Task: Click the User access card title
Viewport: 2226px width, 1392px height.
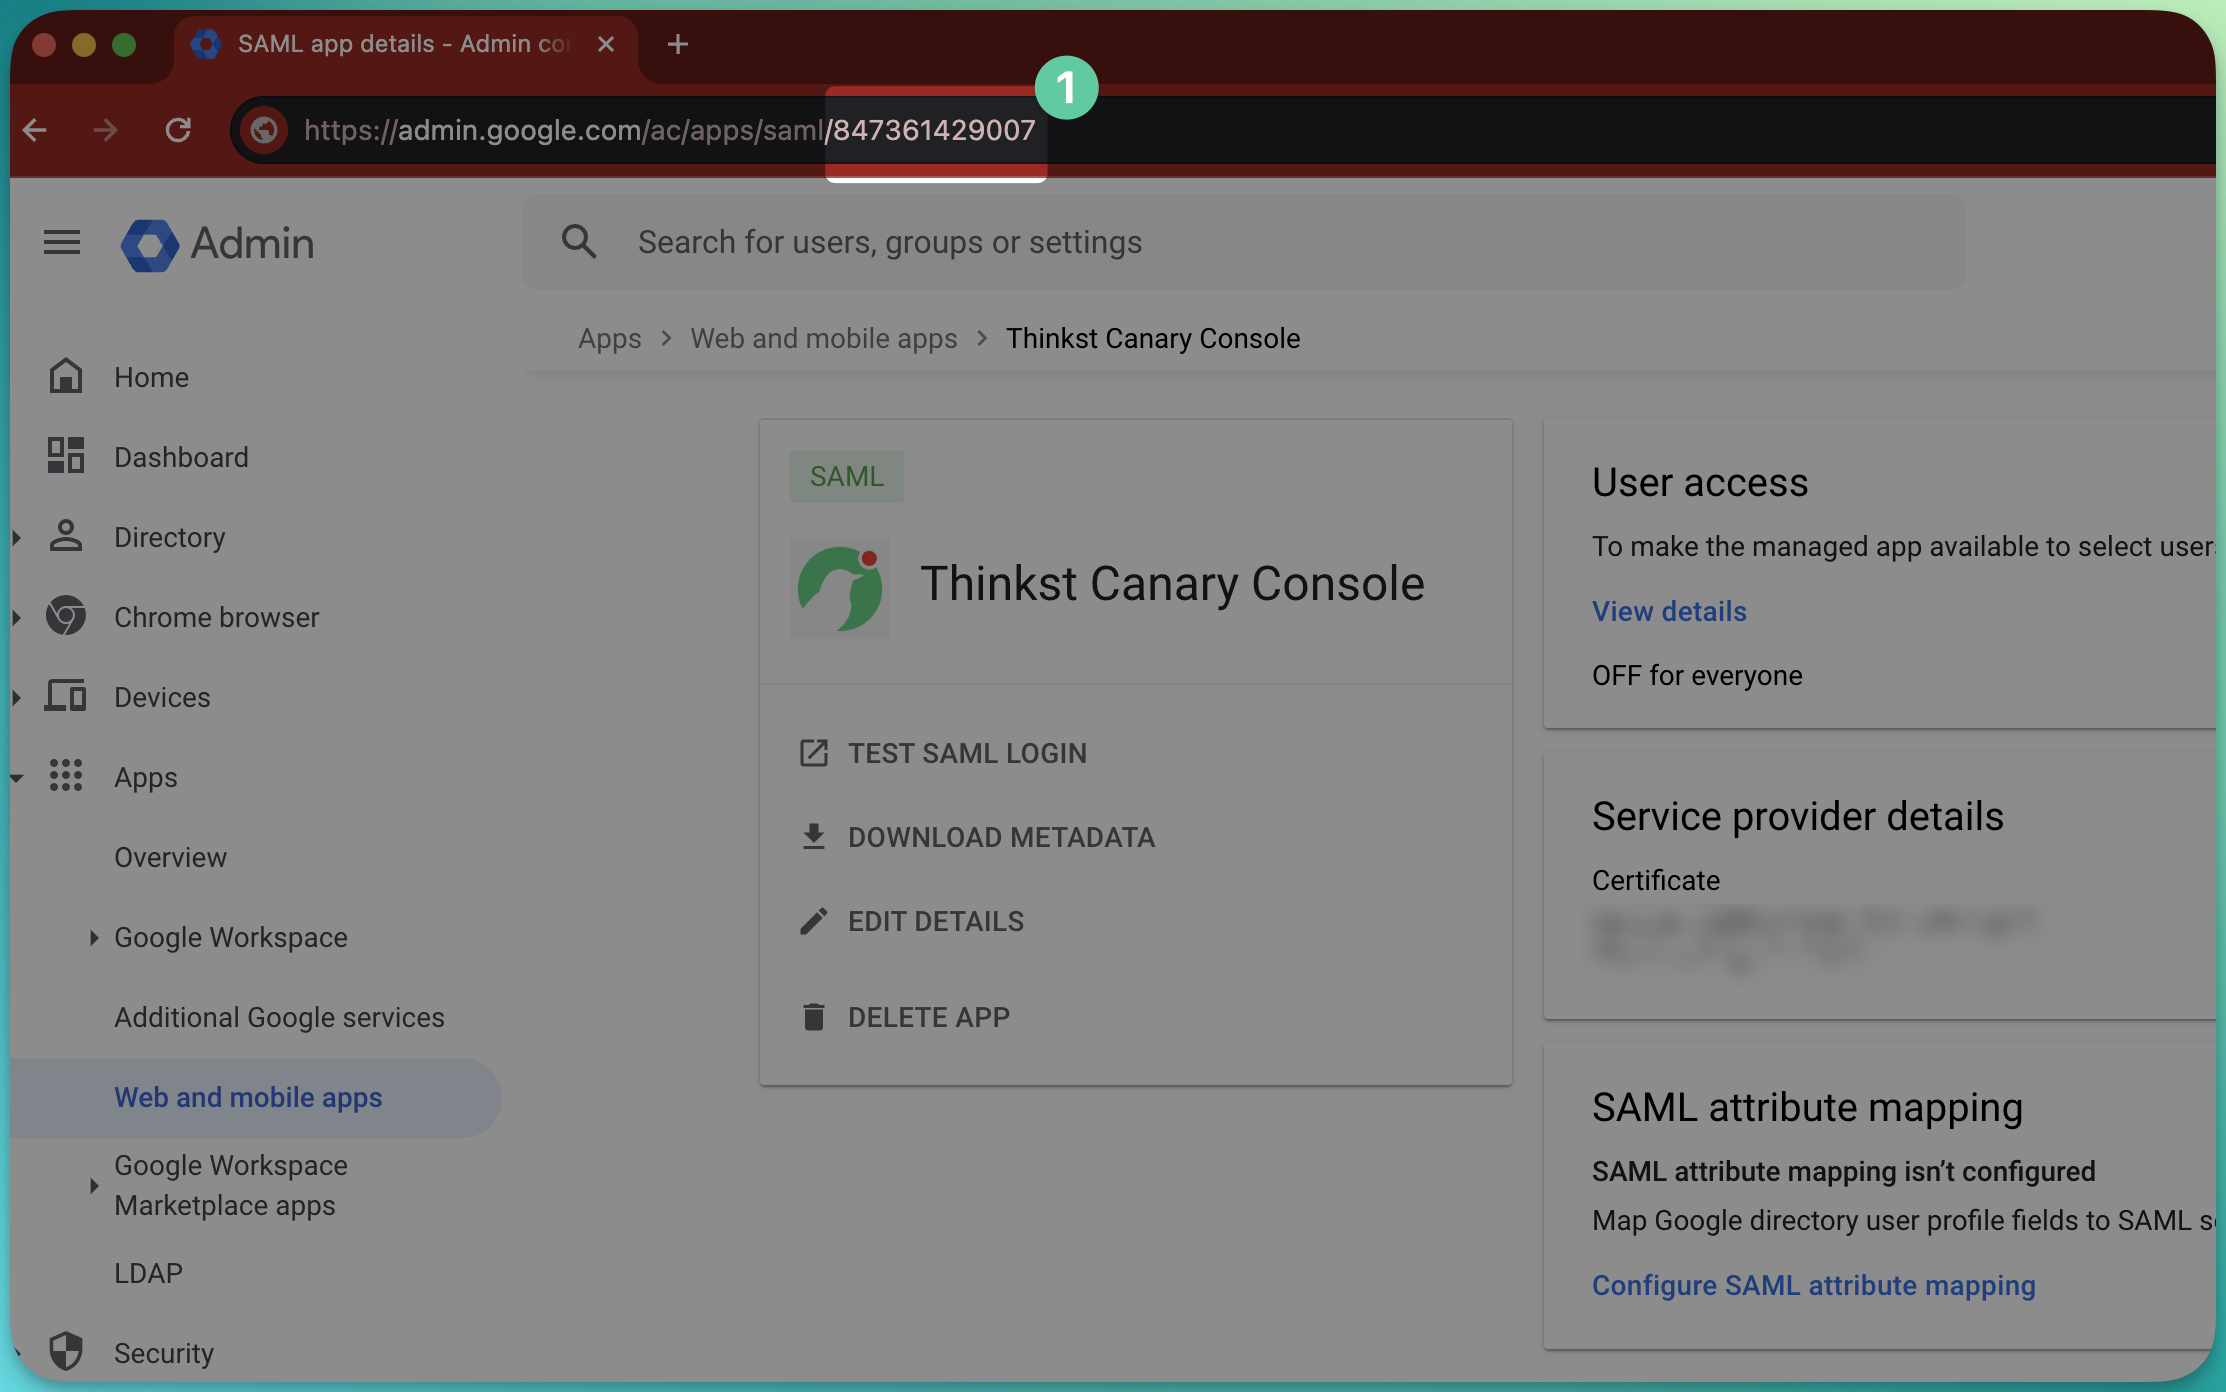Action: point(1700,482)
